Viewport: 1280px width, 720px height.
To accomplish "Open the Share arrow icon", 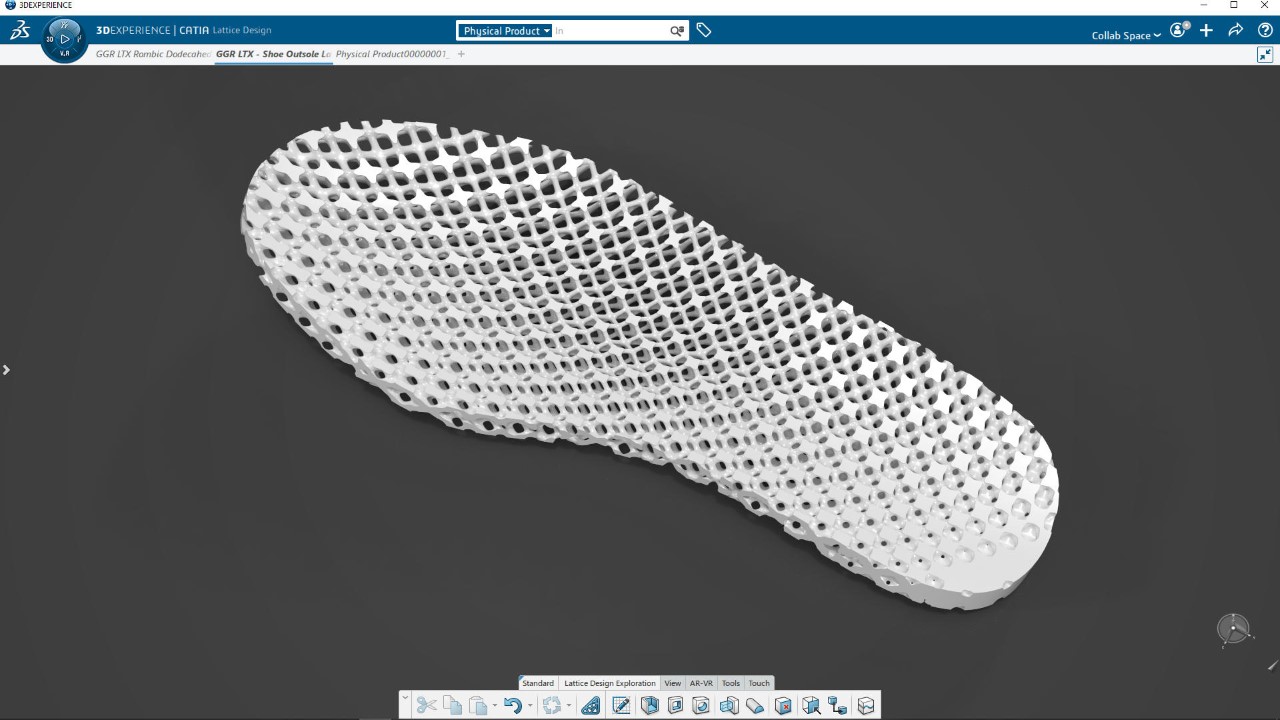I will 1236,31.
